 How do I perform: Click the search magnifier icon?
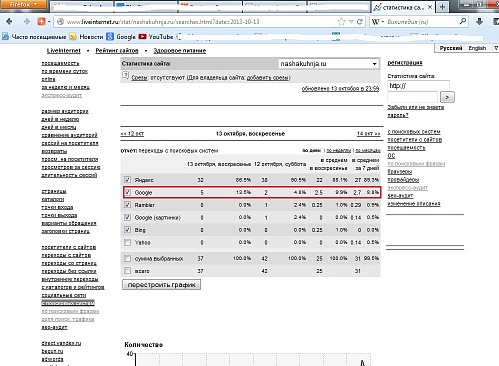pos(463,22)
